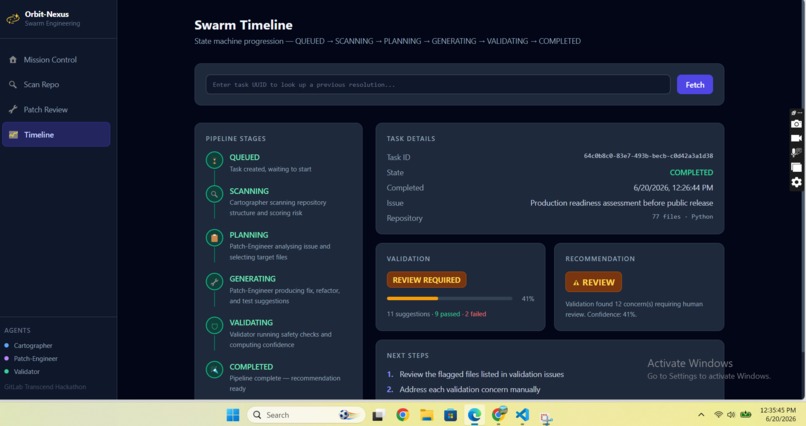Screen dimensions: 806x426
Task: Open Visual Studio Code from the taskbar
Action: click(522, 415)
